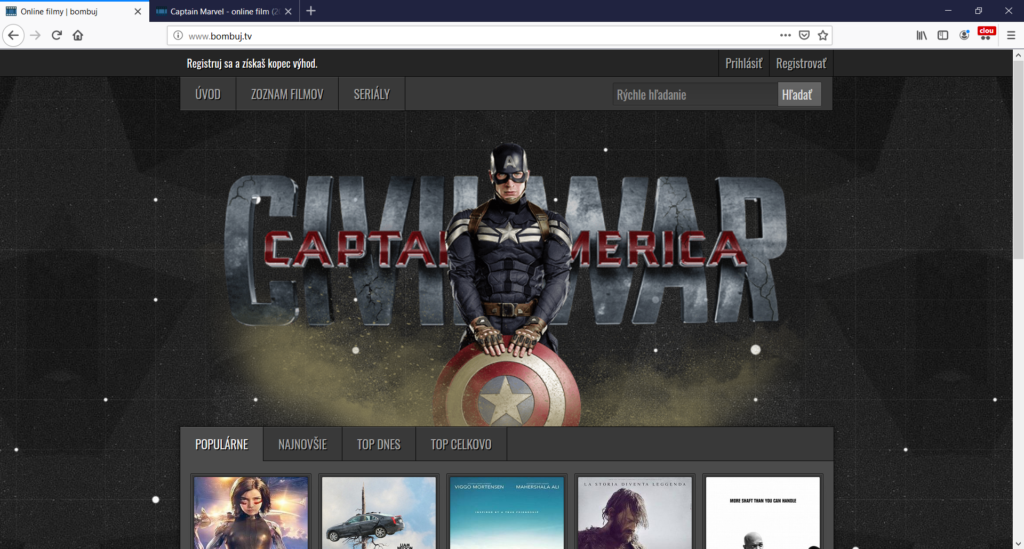Image resolution: width=1024 pixels, height=549 pixels.
Task: Close the Online filmy bombuj tab
Action: 137,12
